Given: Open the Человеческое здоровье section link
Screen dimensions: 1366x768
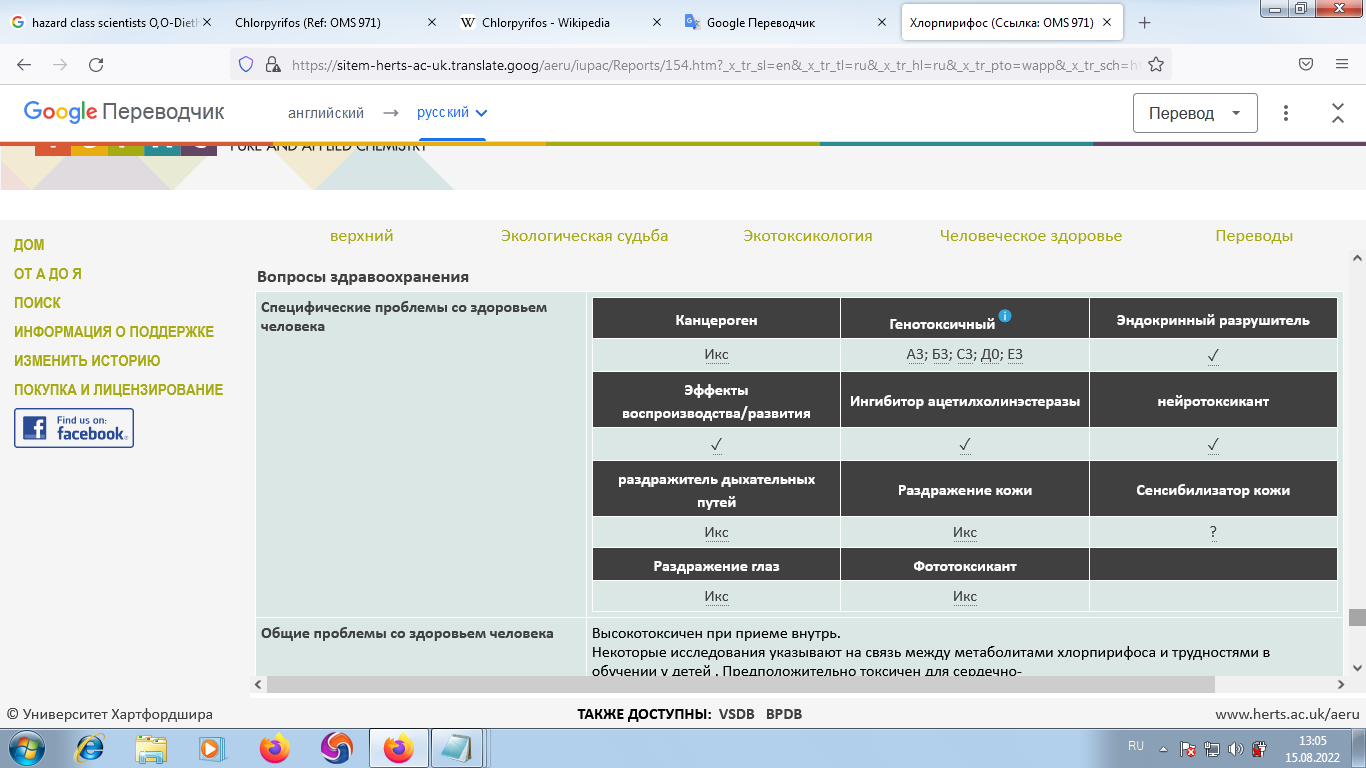Looking at the screenshot, I should click(1030, 236).
